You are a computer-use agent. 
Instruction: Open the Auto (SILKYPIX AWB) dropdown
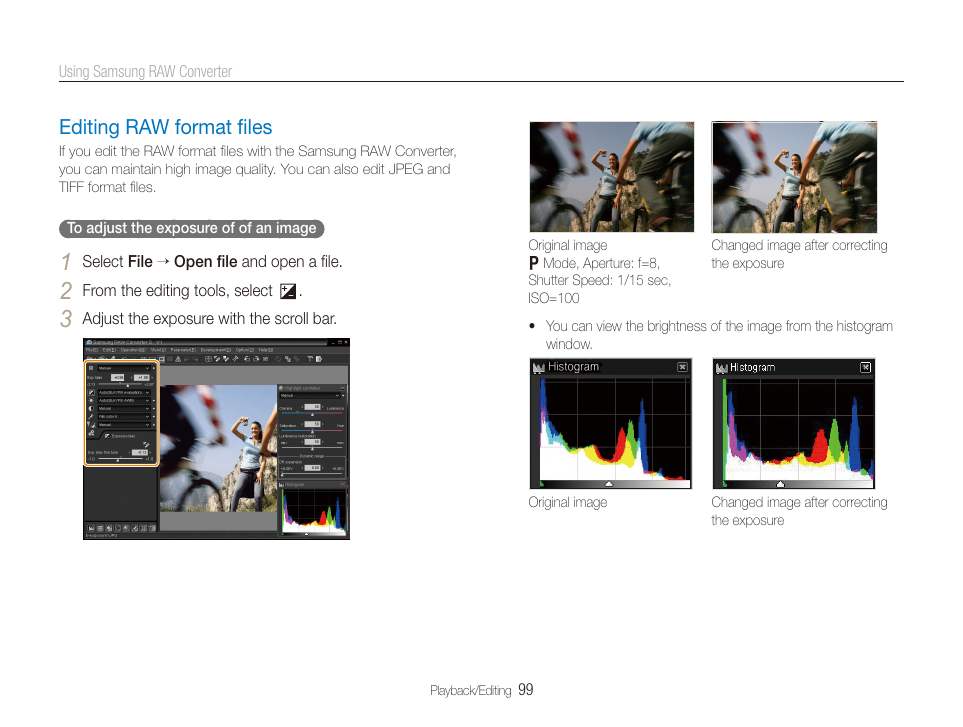click(124, 400)
